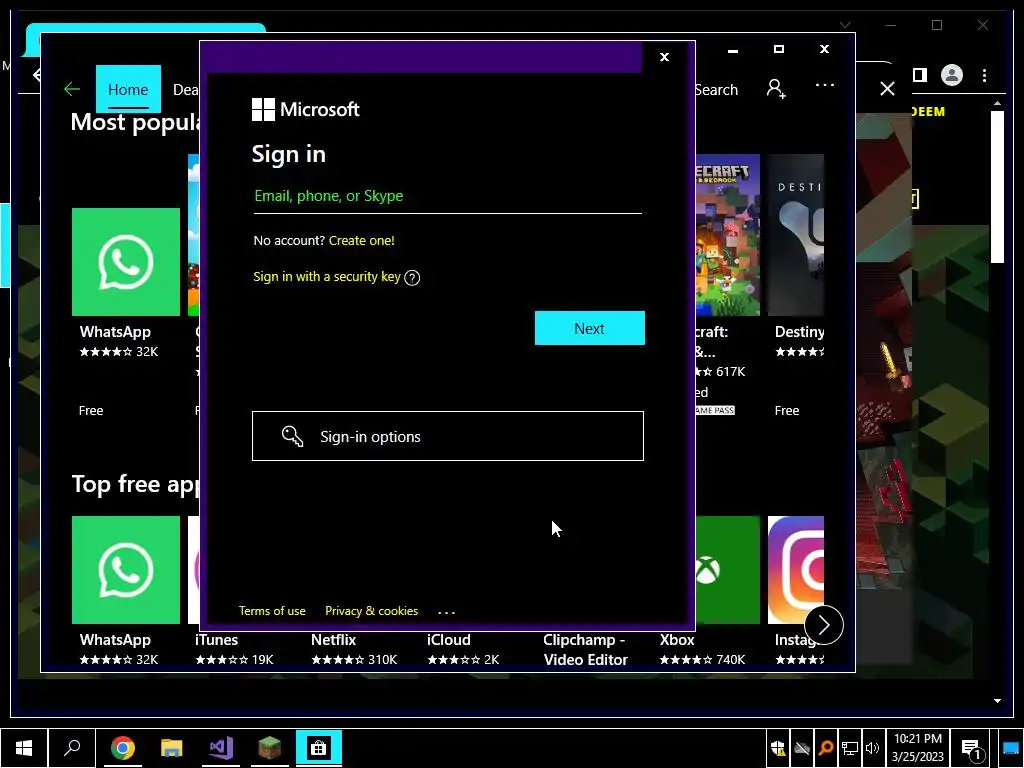Select the Home tab in Store
The image size is (1024, 768).
[x=128, y=89]
